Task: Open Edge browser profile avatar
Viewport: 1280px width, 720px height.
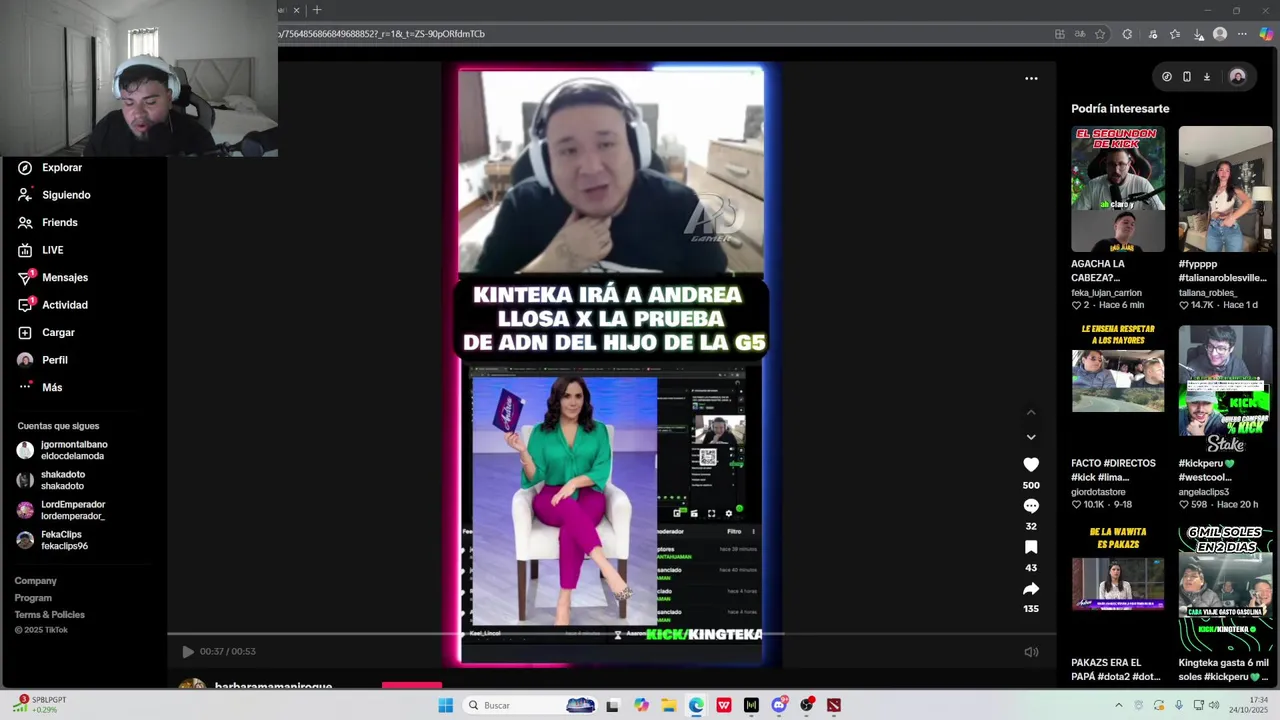Action: 1220,34
